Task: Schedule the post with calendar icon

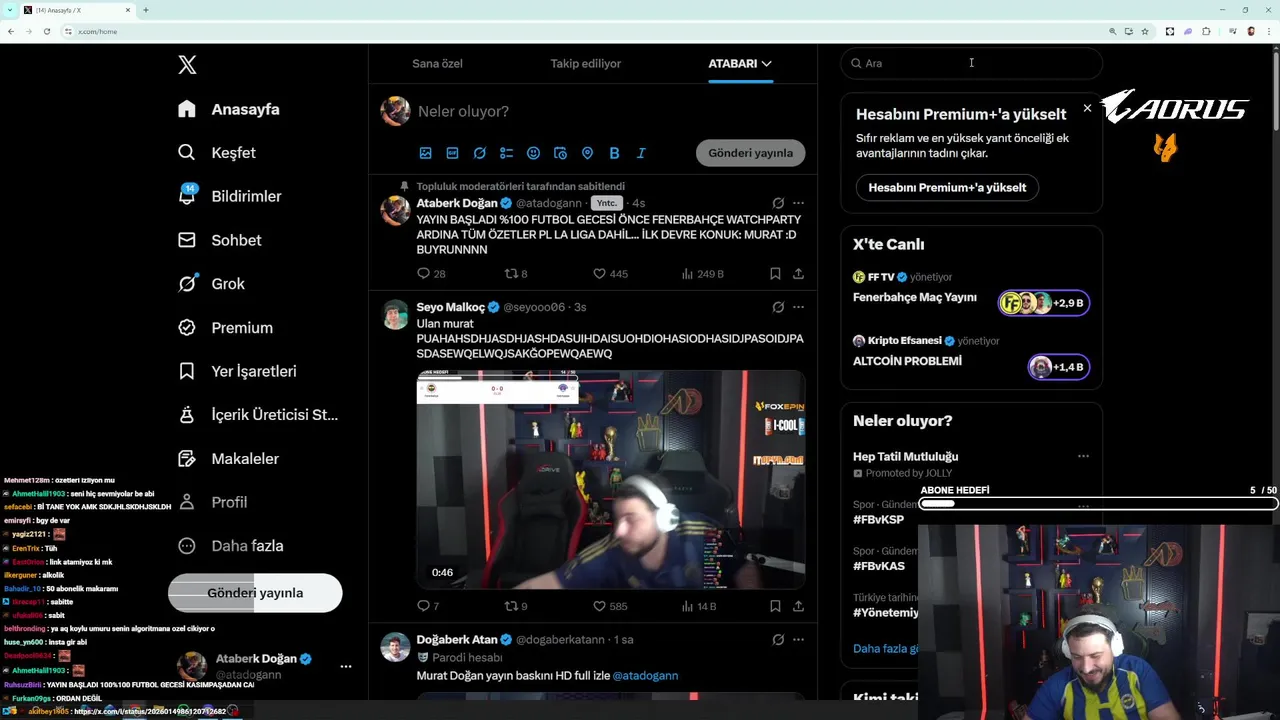Action: point(561,153)
